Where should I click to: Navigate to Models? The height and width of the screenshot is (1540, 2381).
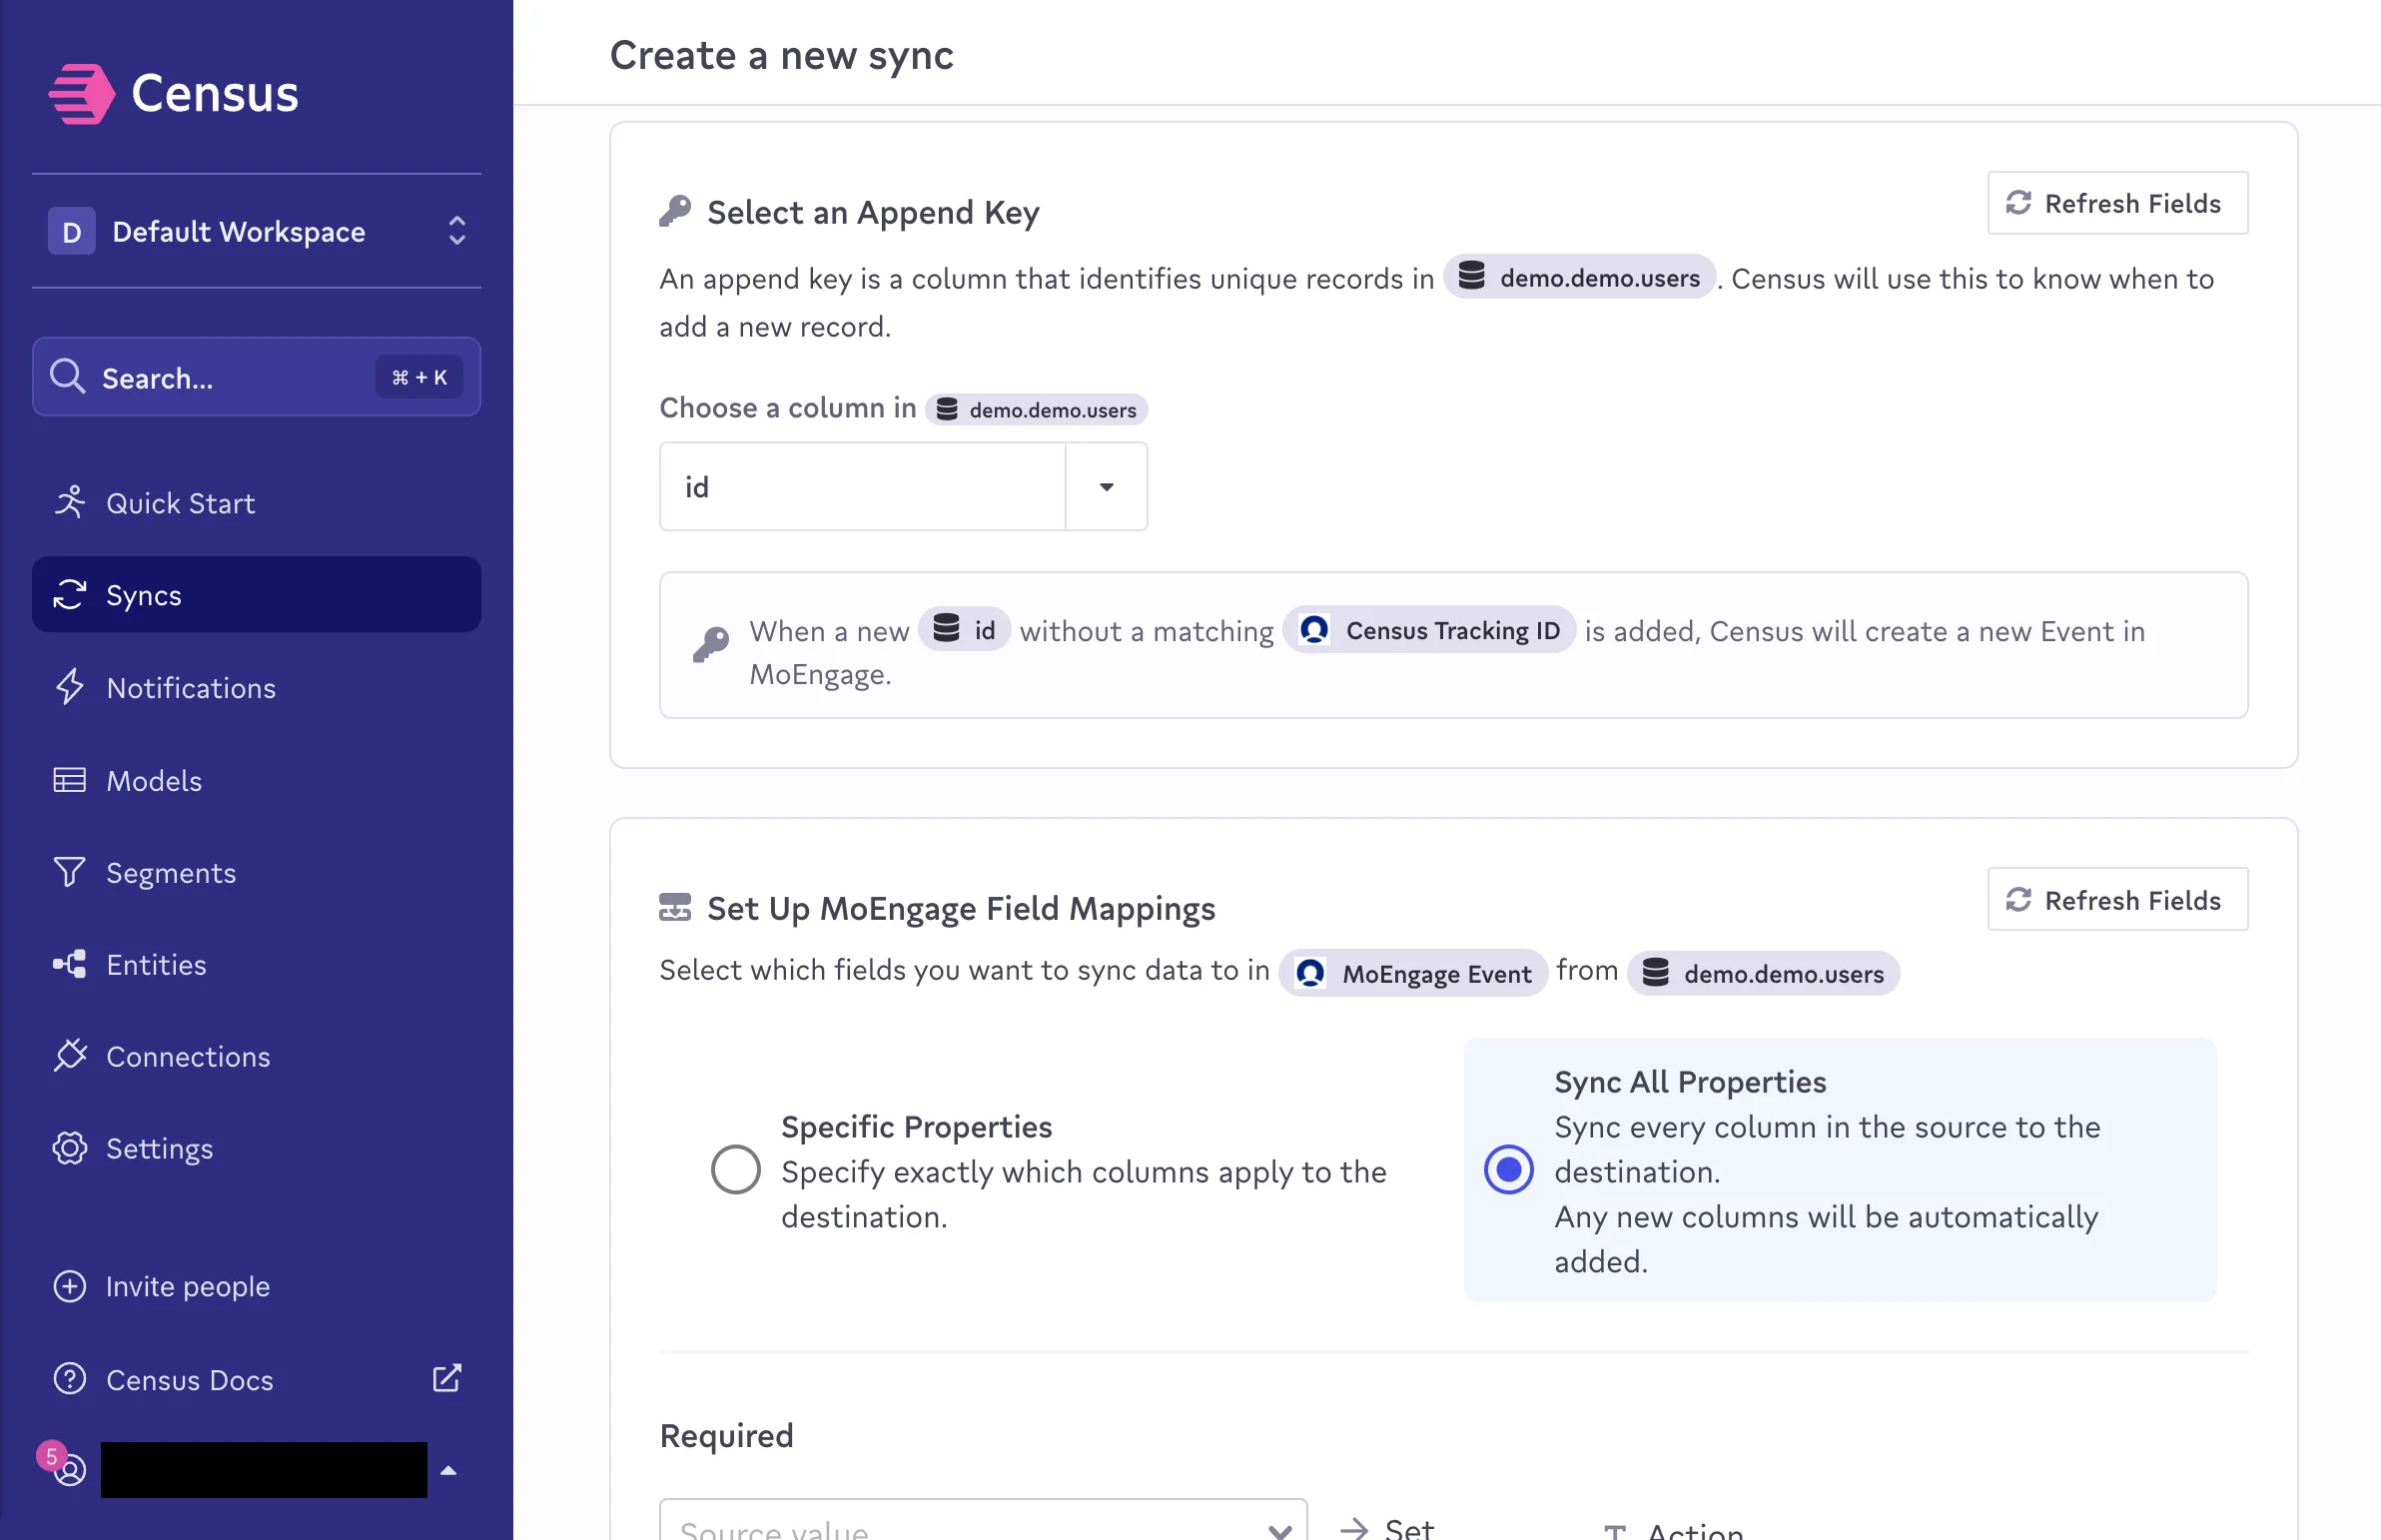point(257,780)
